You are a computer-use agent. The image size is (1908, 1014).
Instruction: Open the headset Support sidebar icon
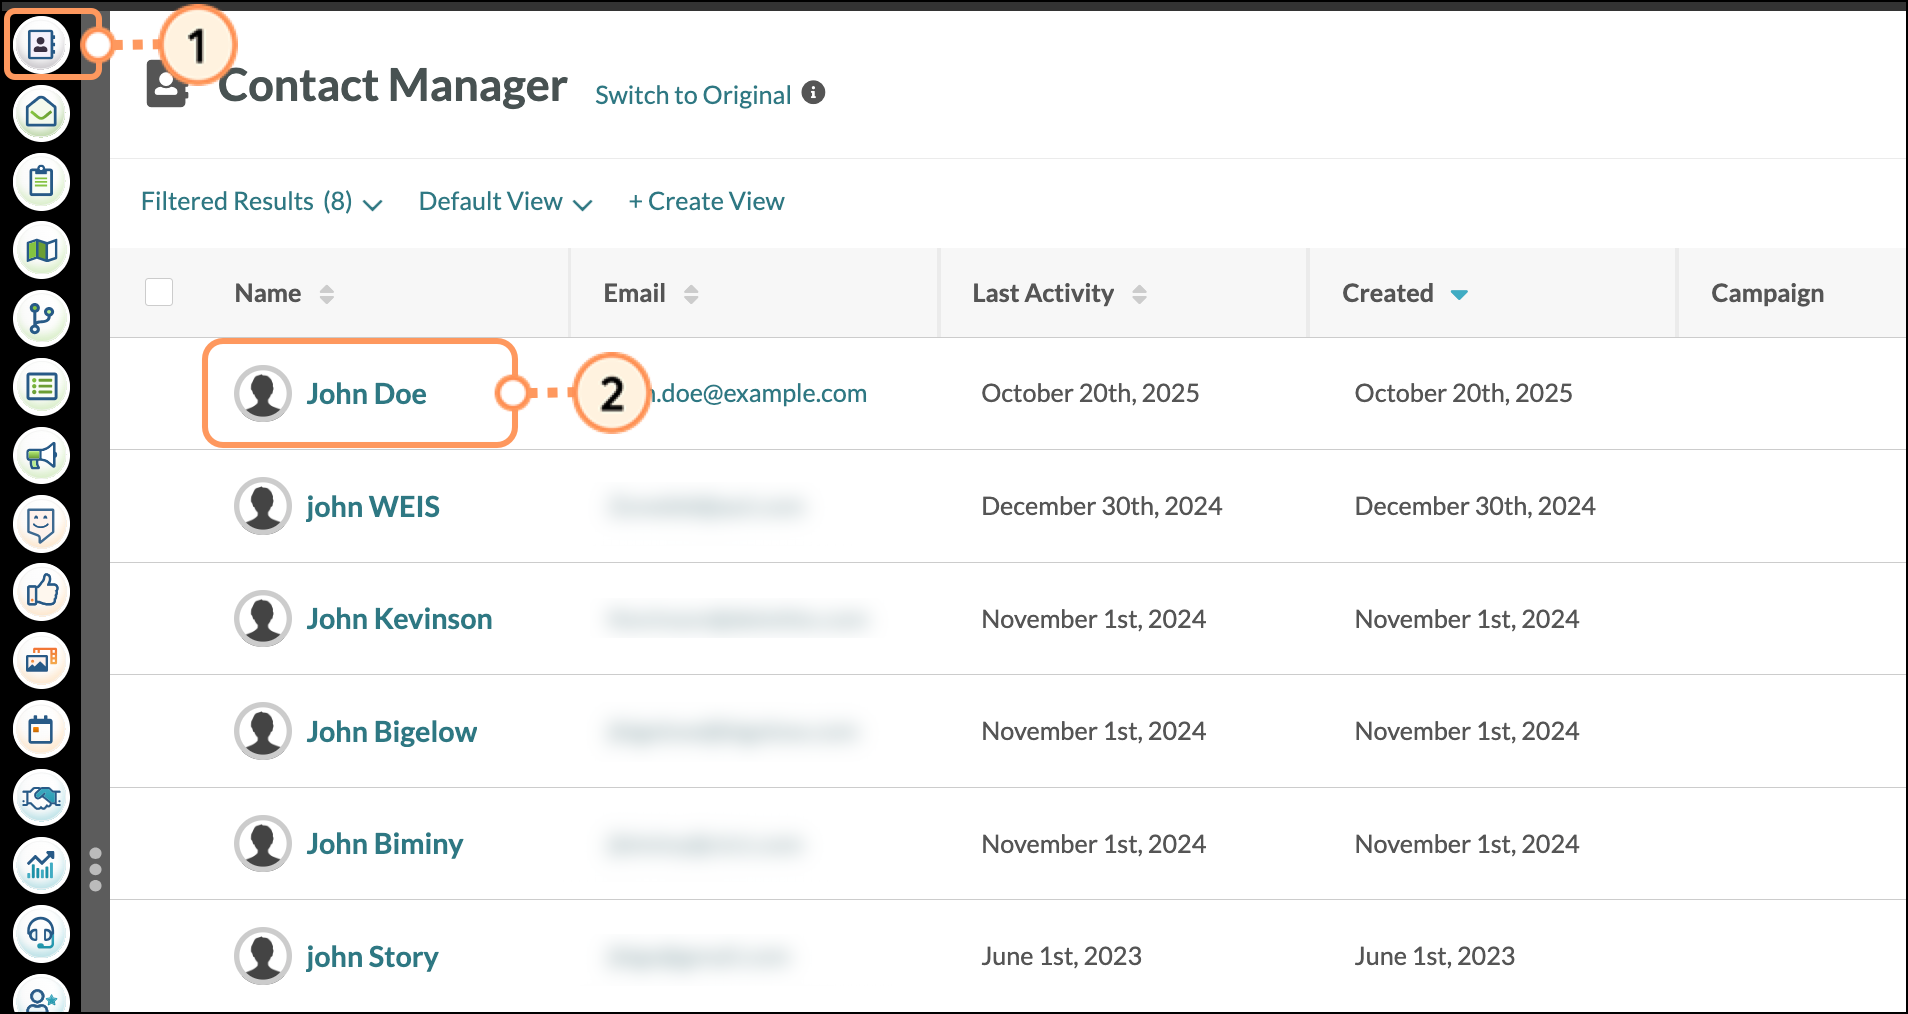point(41,934)
